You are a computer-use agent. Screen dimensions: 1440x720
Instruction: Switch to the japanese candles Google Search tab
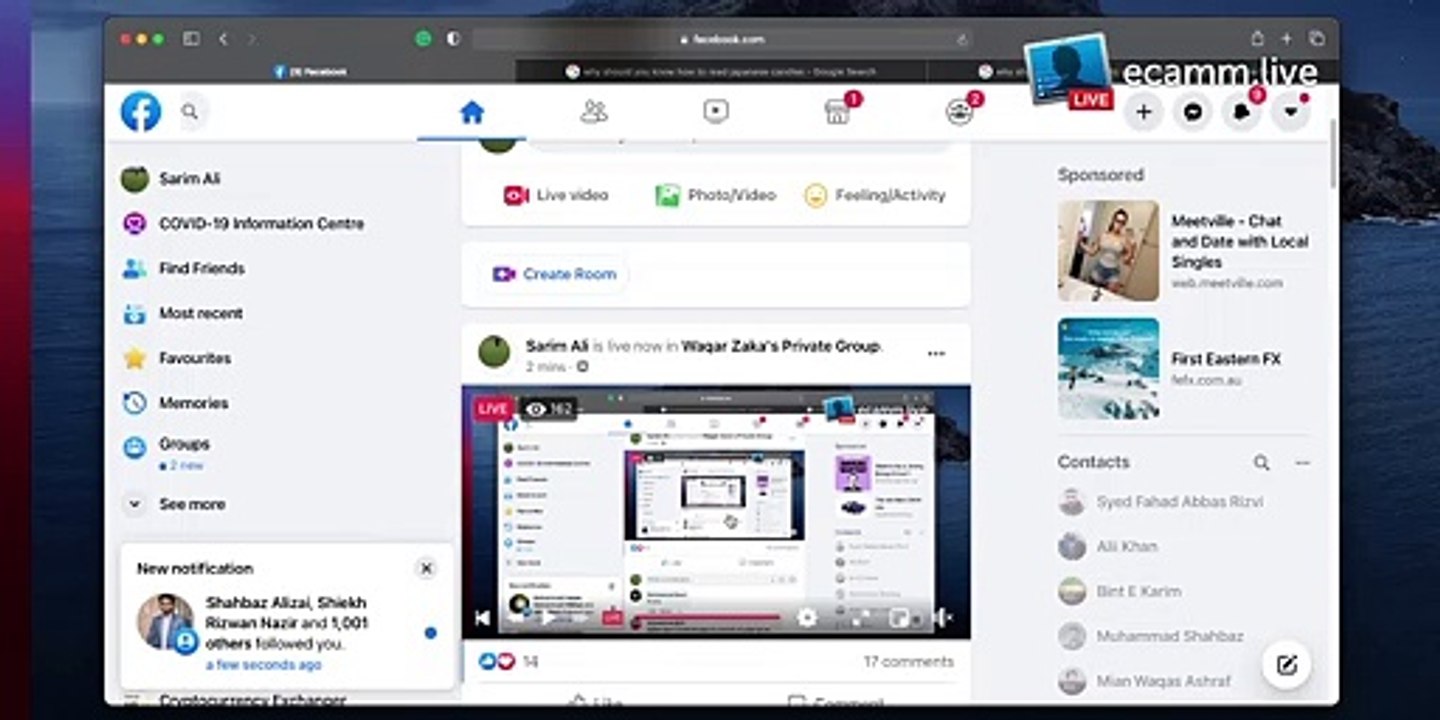click(721, 72)
